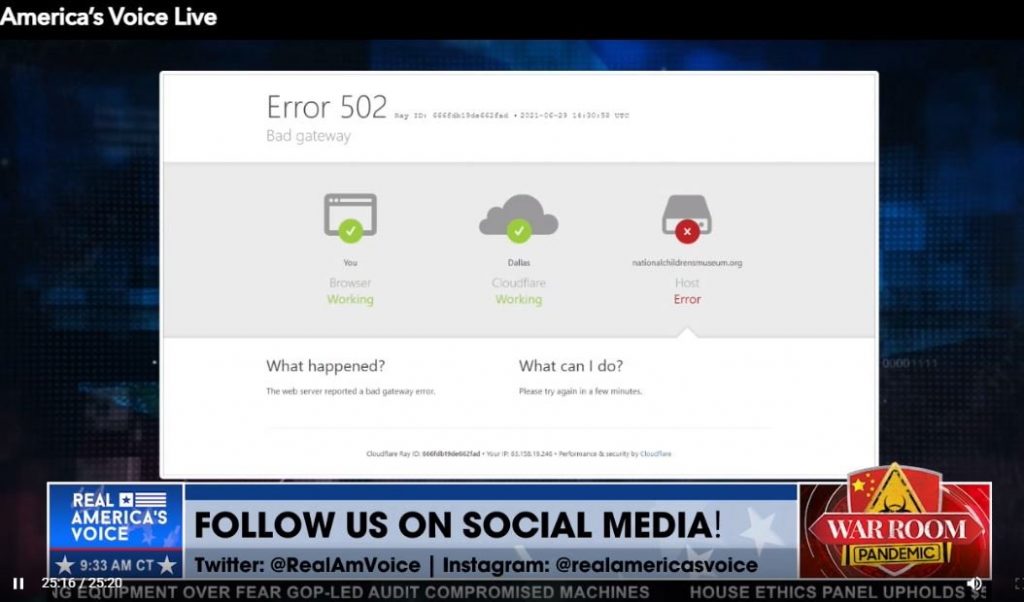Mute audio with the speaker icon
This screenshot has height=602, width=1024.
pyautogui.click(x=974, y=583)
